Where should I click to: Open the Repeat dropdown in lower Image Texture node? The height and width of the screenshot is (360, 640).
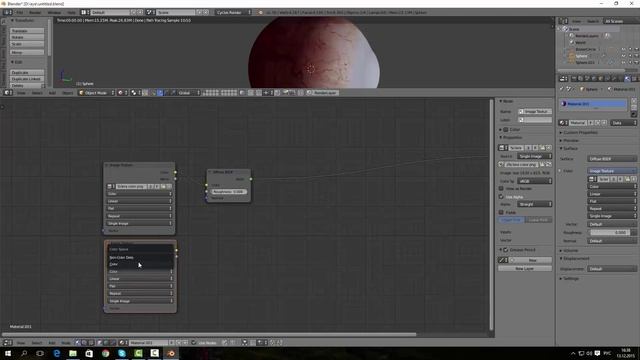point(140,293)
